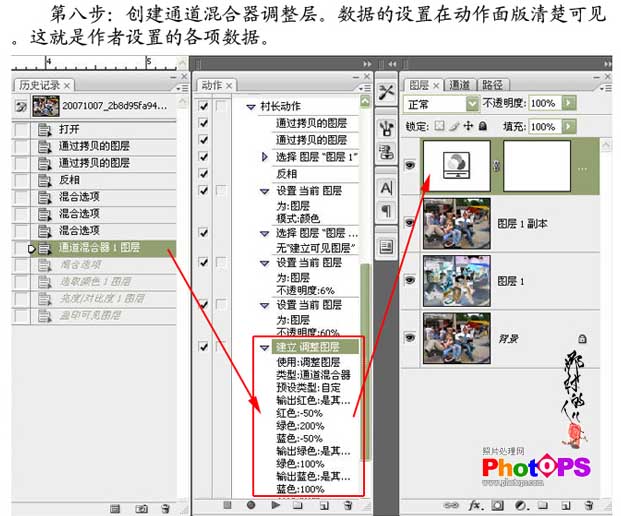Switch to the 路径 tab
Viewport: 621px width, 516px height.
pyautogui.click(x=492, y=85)
